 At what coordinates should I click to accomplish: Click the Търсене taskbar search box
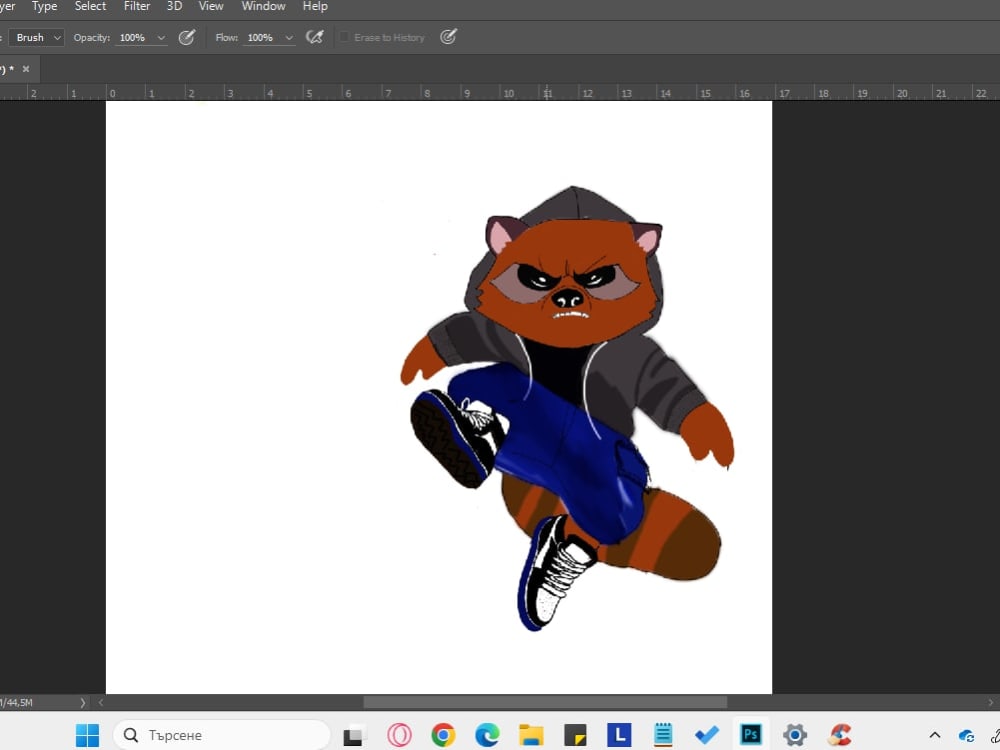[222, 735]
